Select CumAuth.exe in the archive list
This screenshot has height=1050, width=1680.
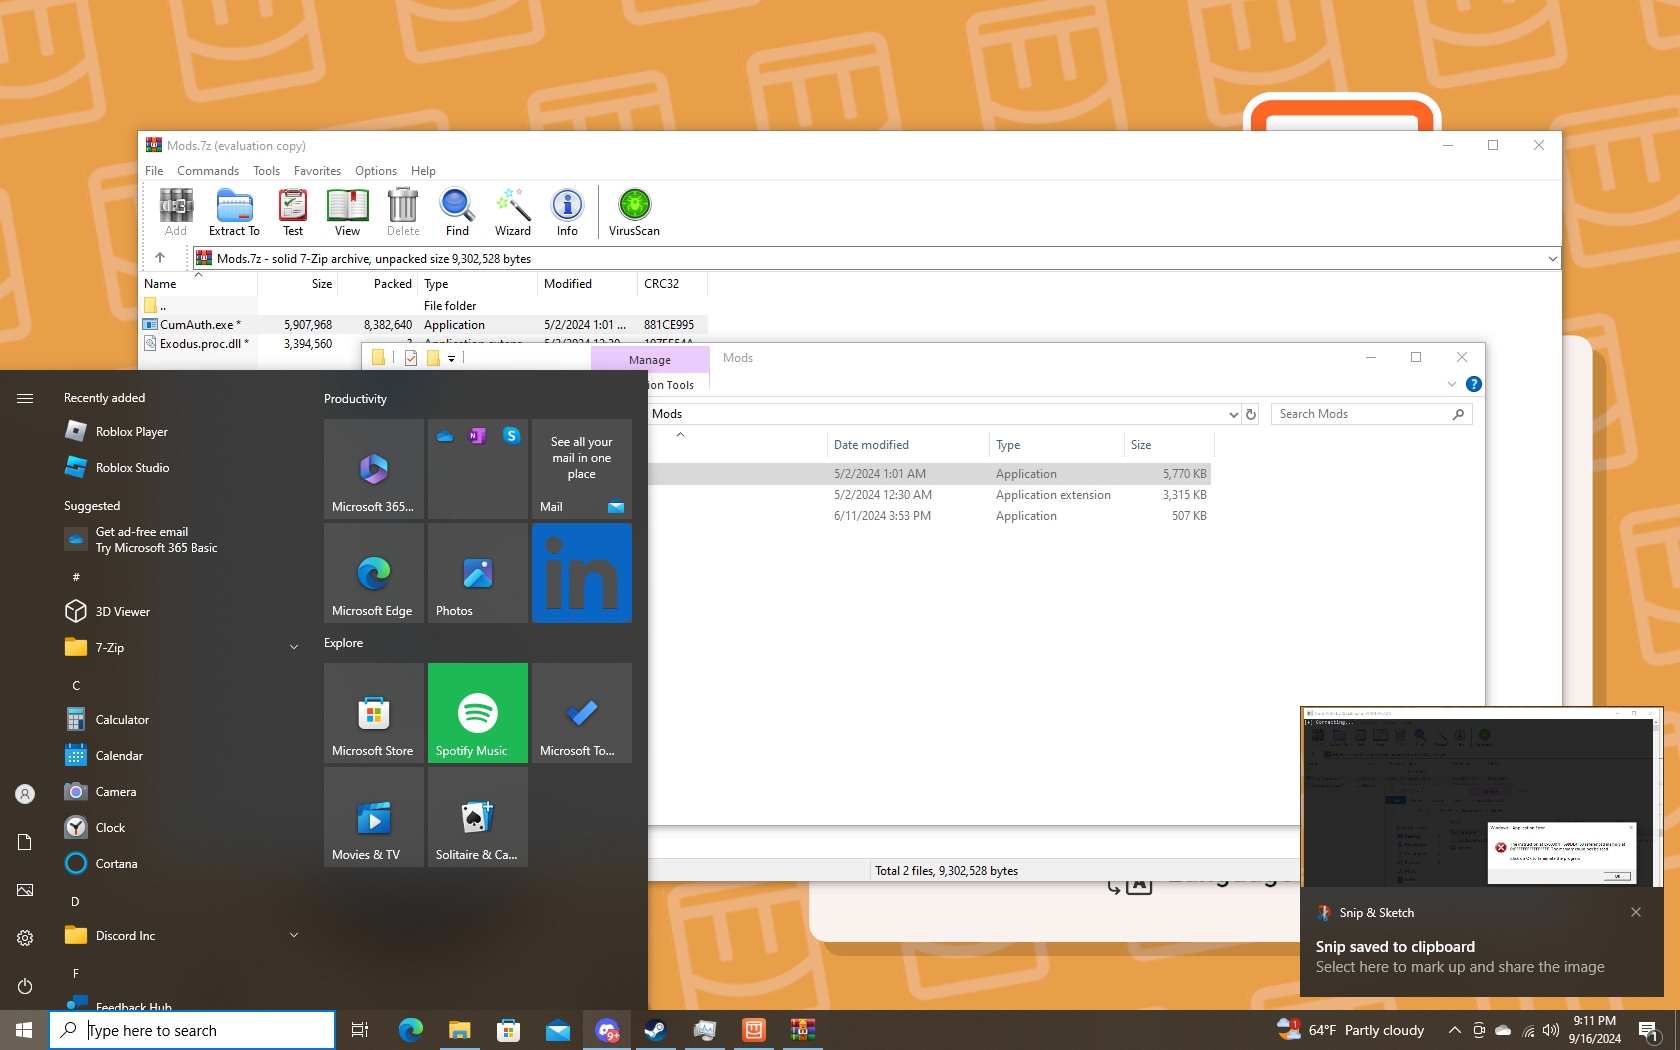(198, 325)
